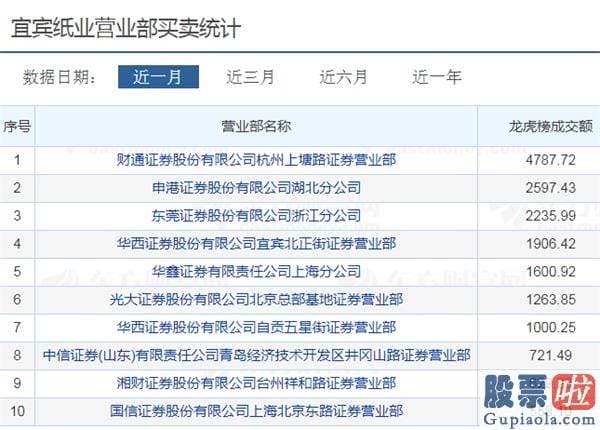Switch to the 近三月 date range
Image resolution: width=600 pixels, height=430 pixels.
click(251, 77)
